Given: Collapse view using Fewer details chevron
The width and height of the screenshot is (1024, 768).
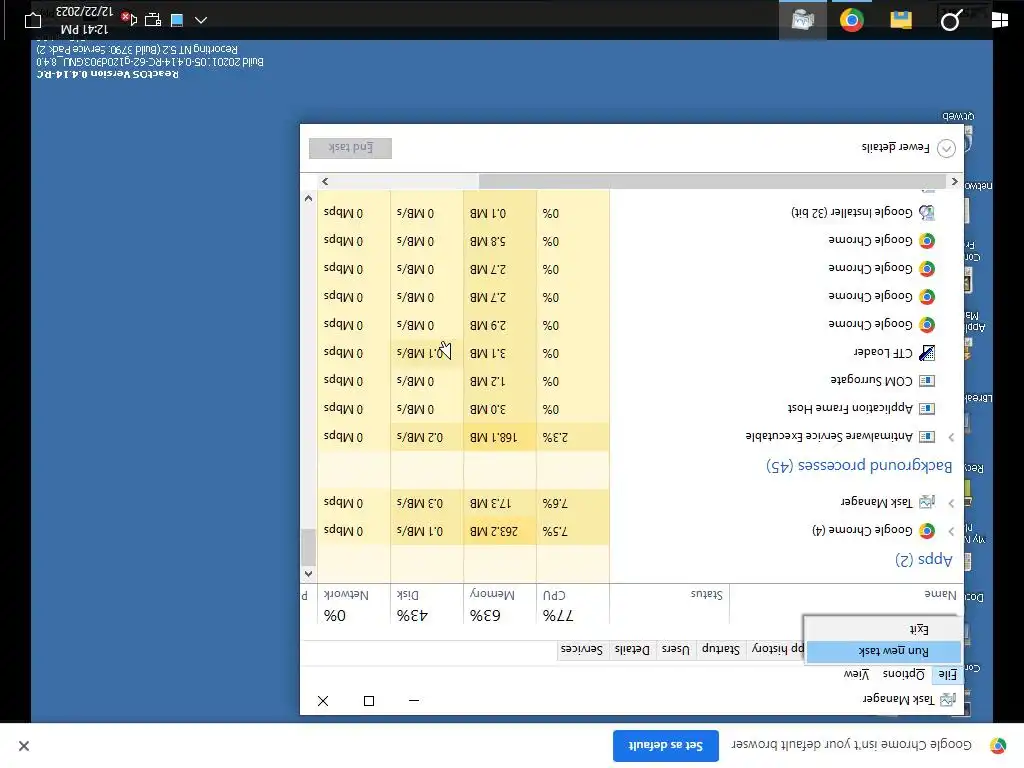Looking at the screenshot, I should tap(946, 148).
